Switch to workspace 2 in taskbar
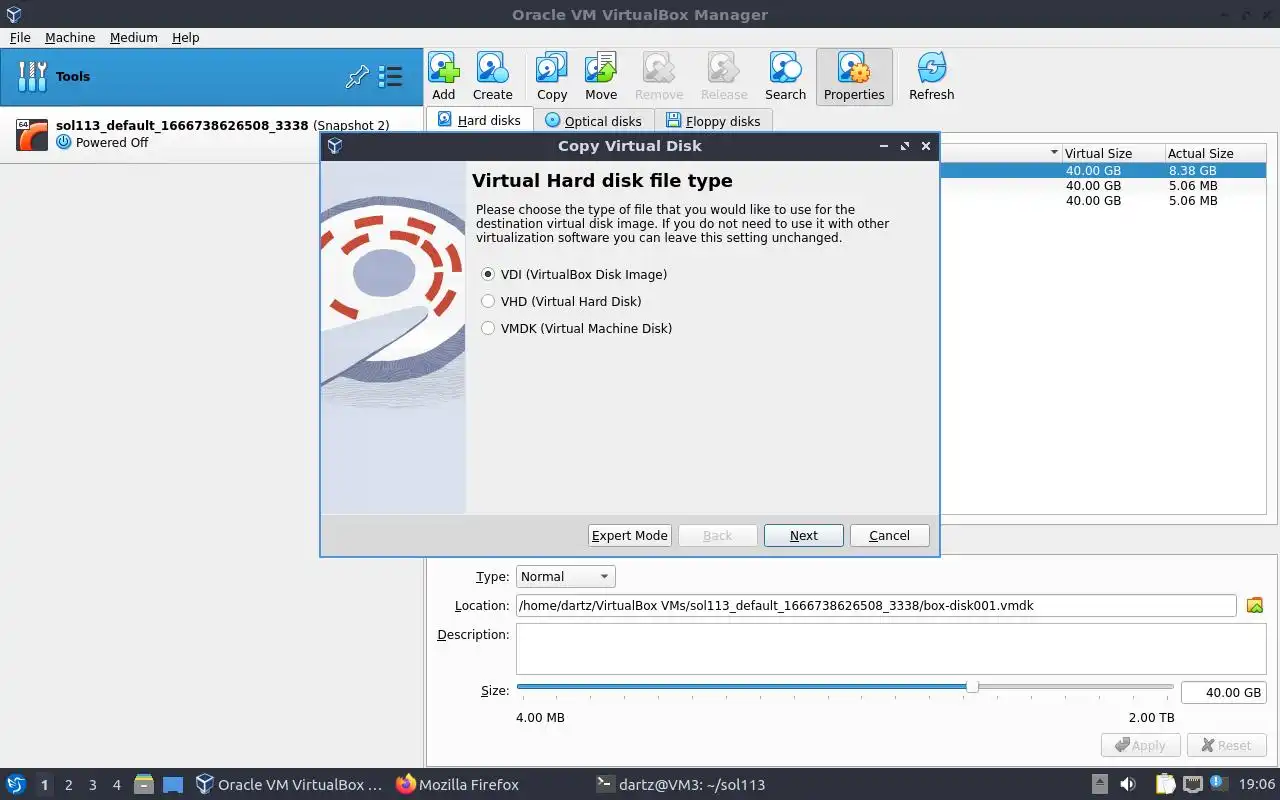 point(69,784)
